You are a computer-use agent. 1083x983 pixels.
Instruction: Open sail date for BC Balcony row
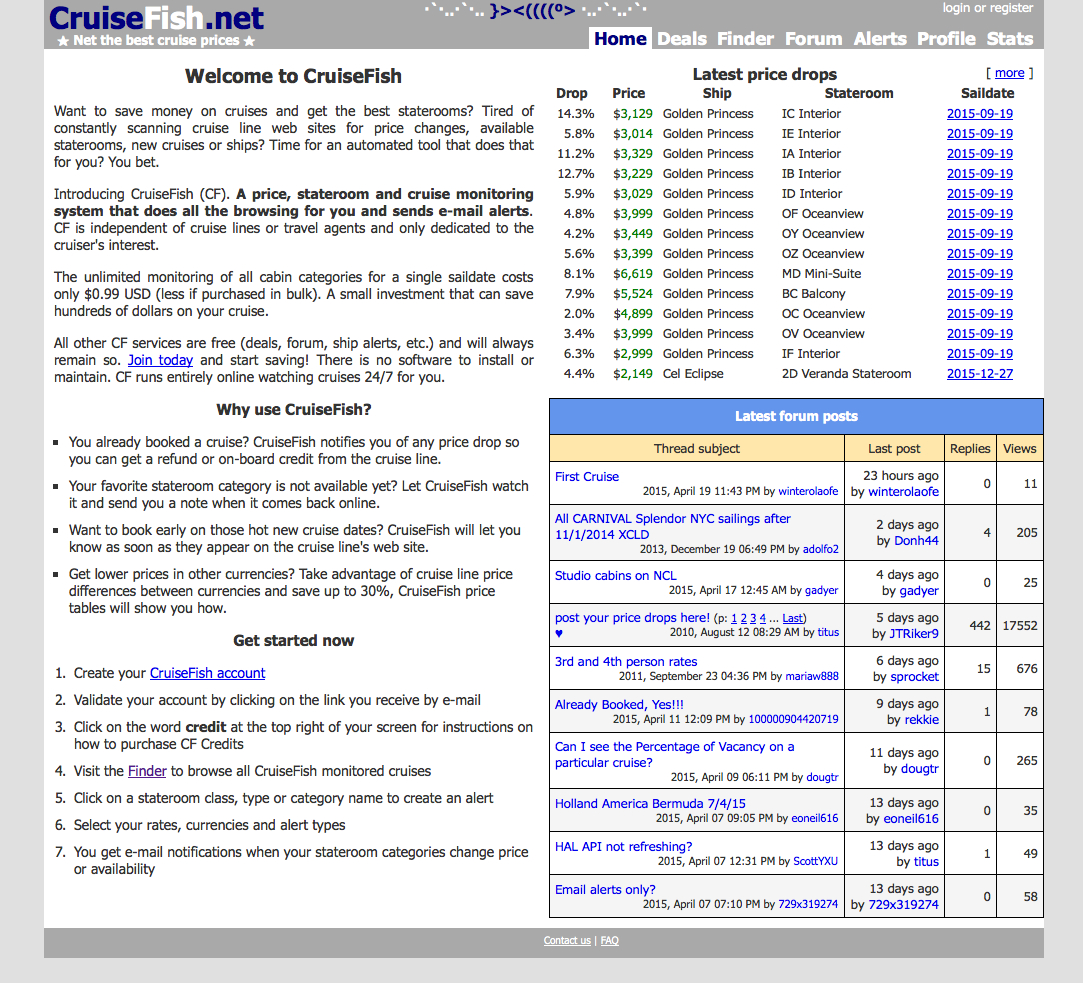[979, 294]
